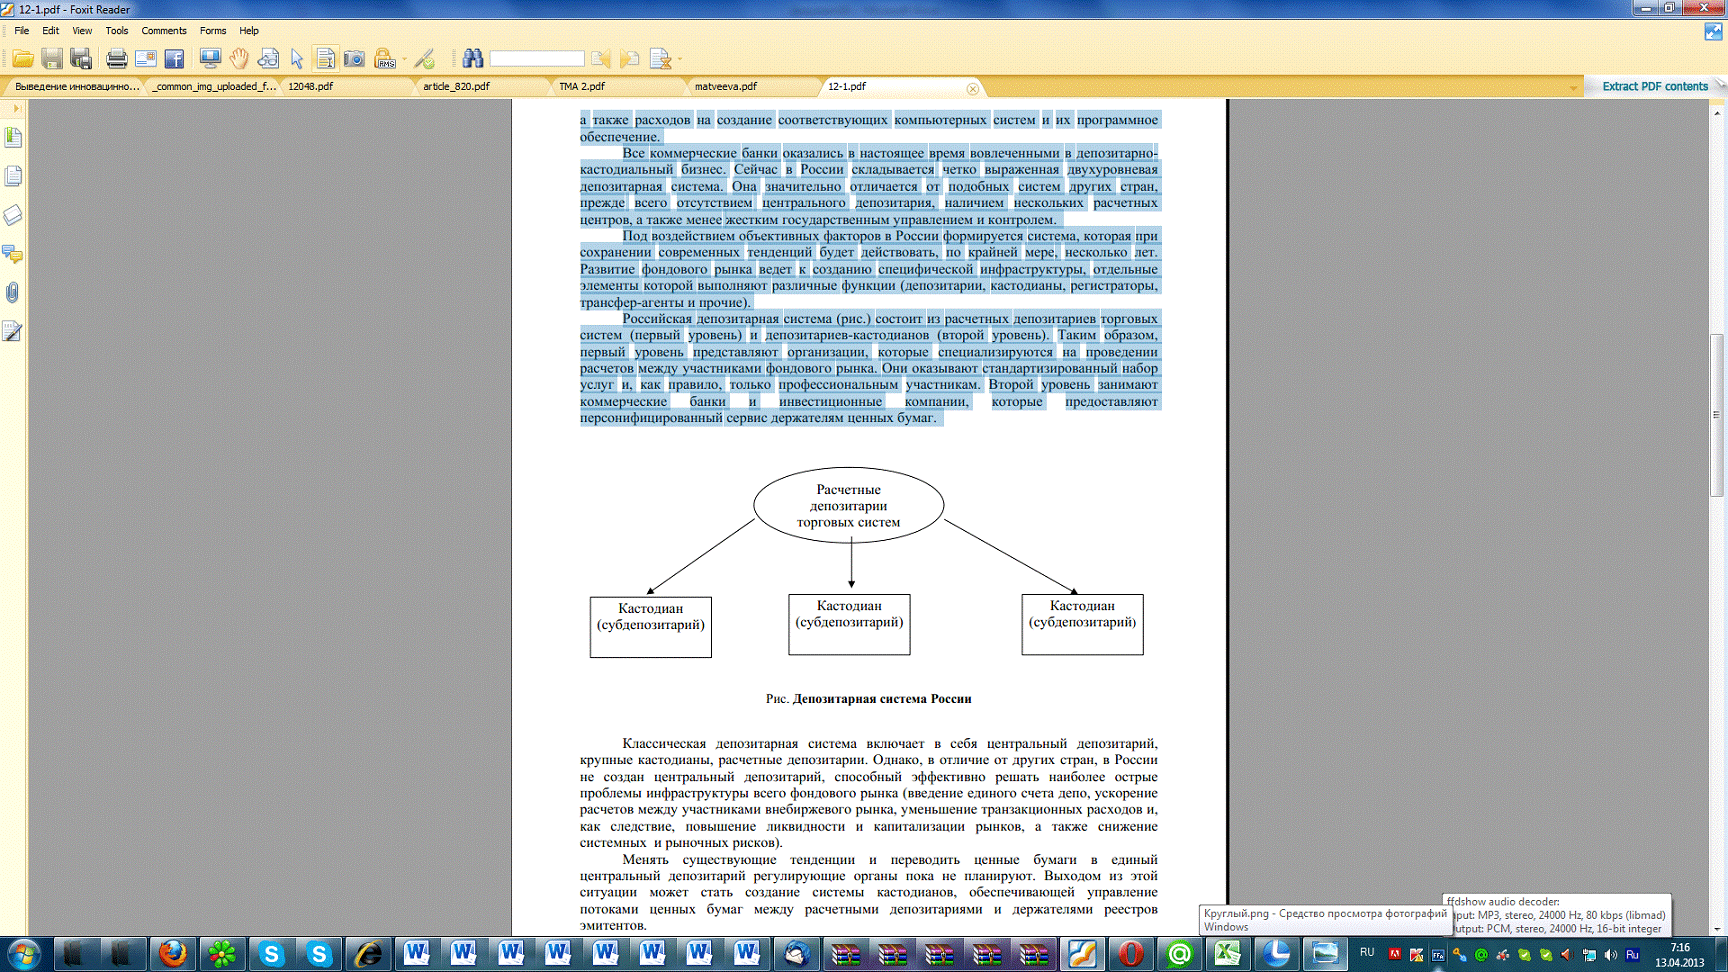This screenshot has height=972, width=1728.
Task: Toggle the Select Text tool
Action: (x=325, y=59)
